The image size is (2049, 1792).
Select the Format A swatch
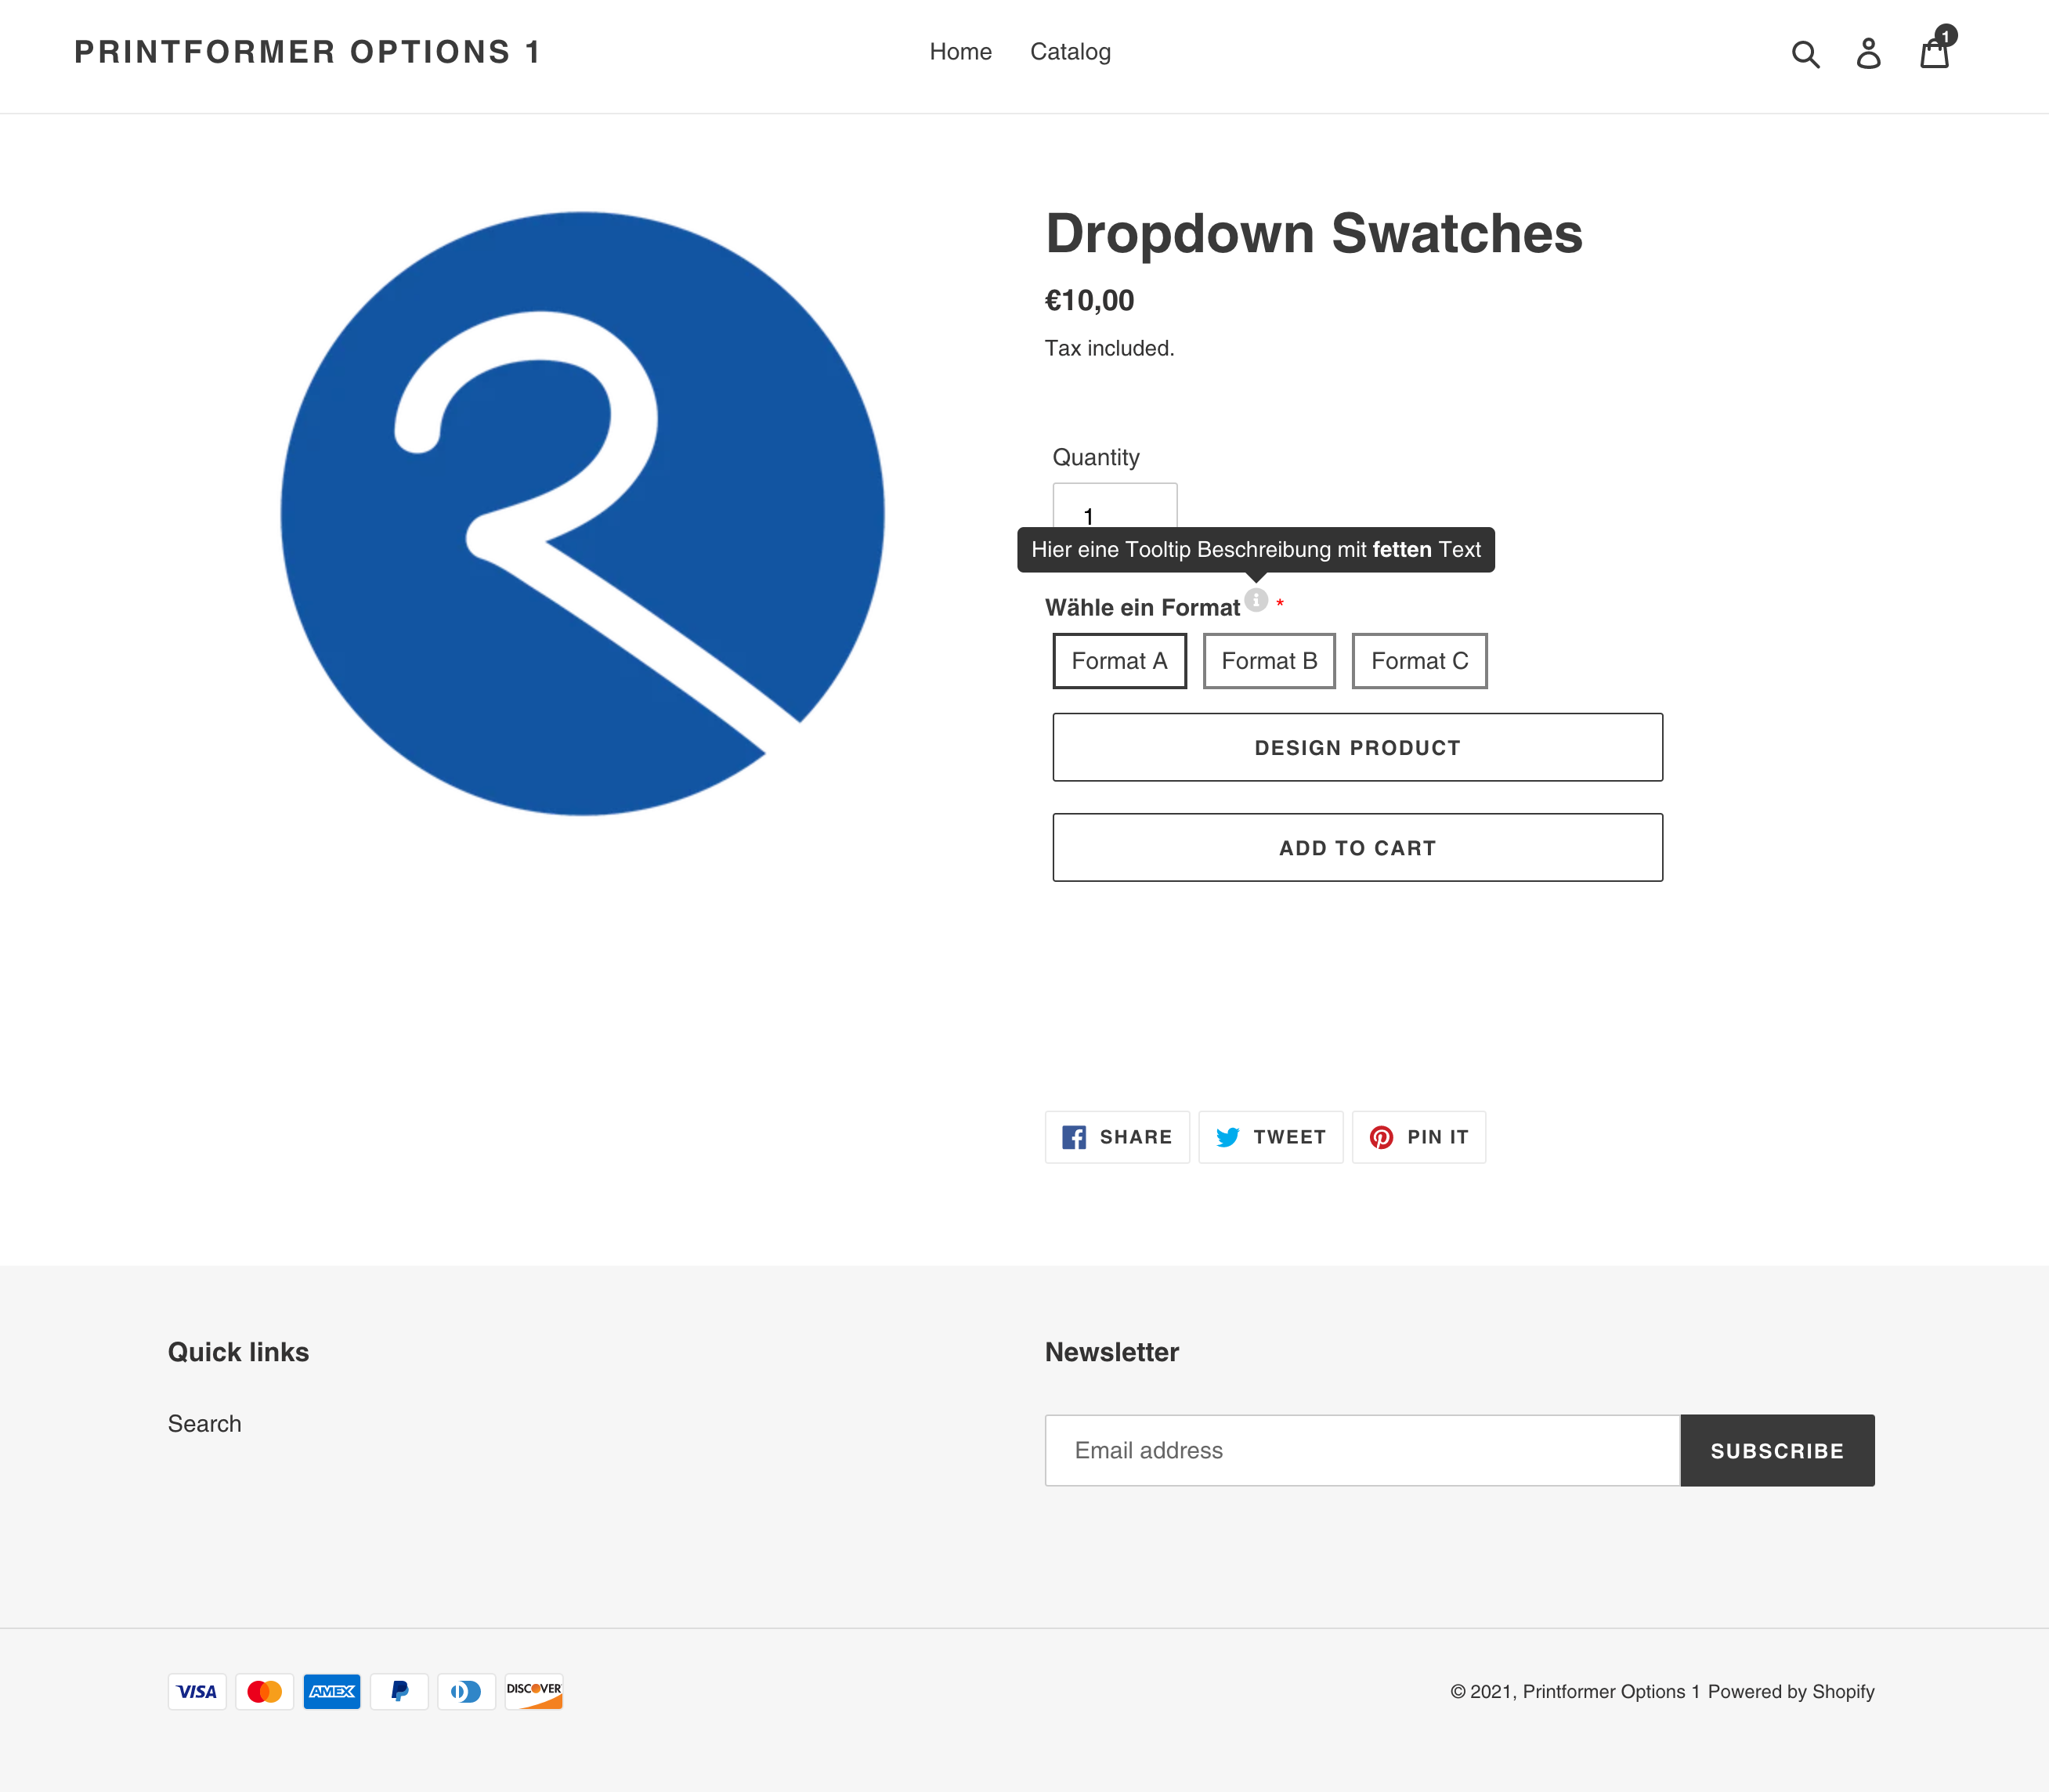tap(1119, 661)
